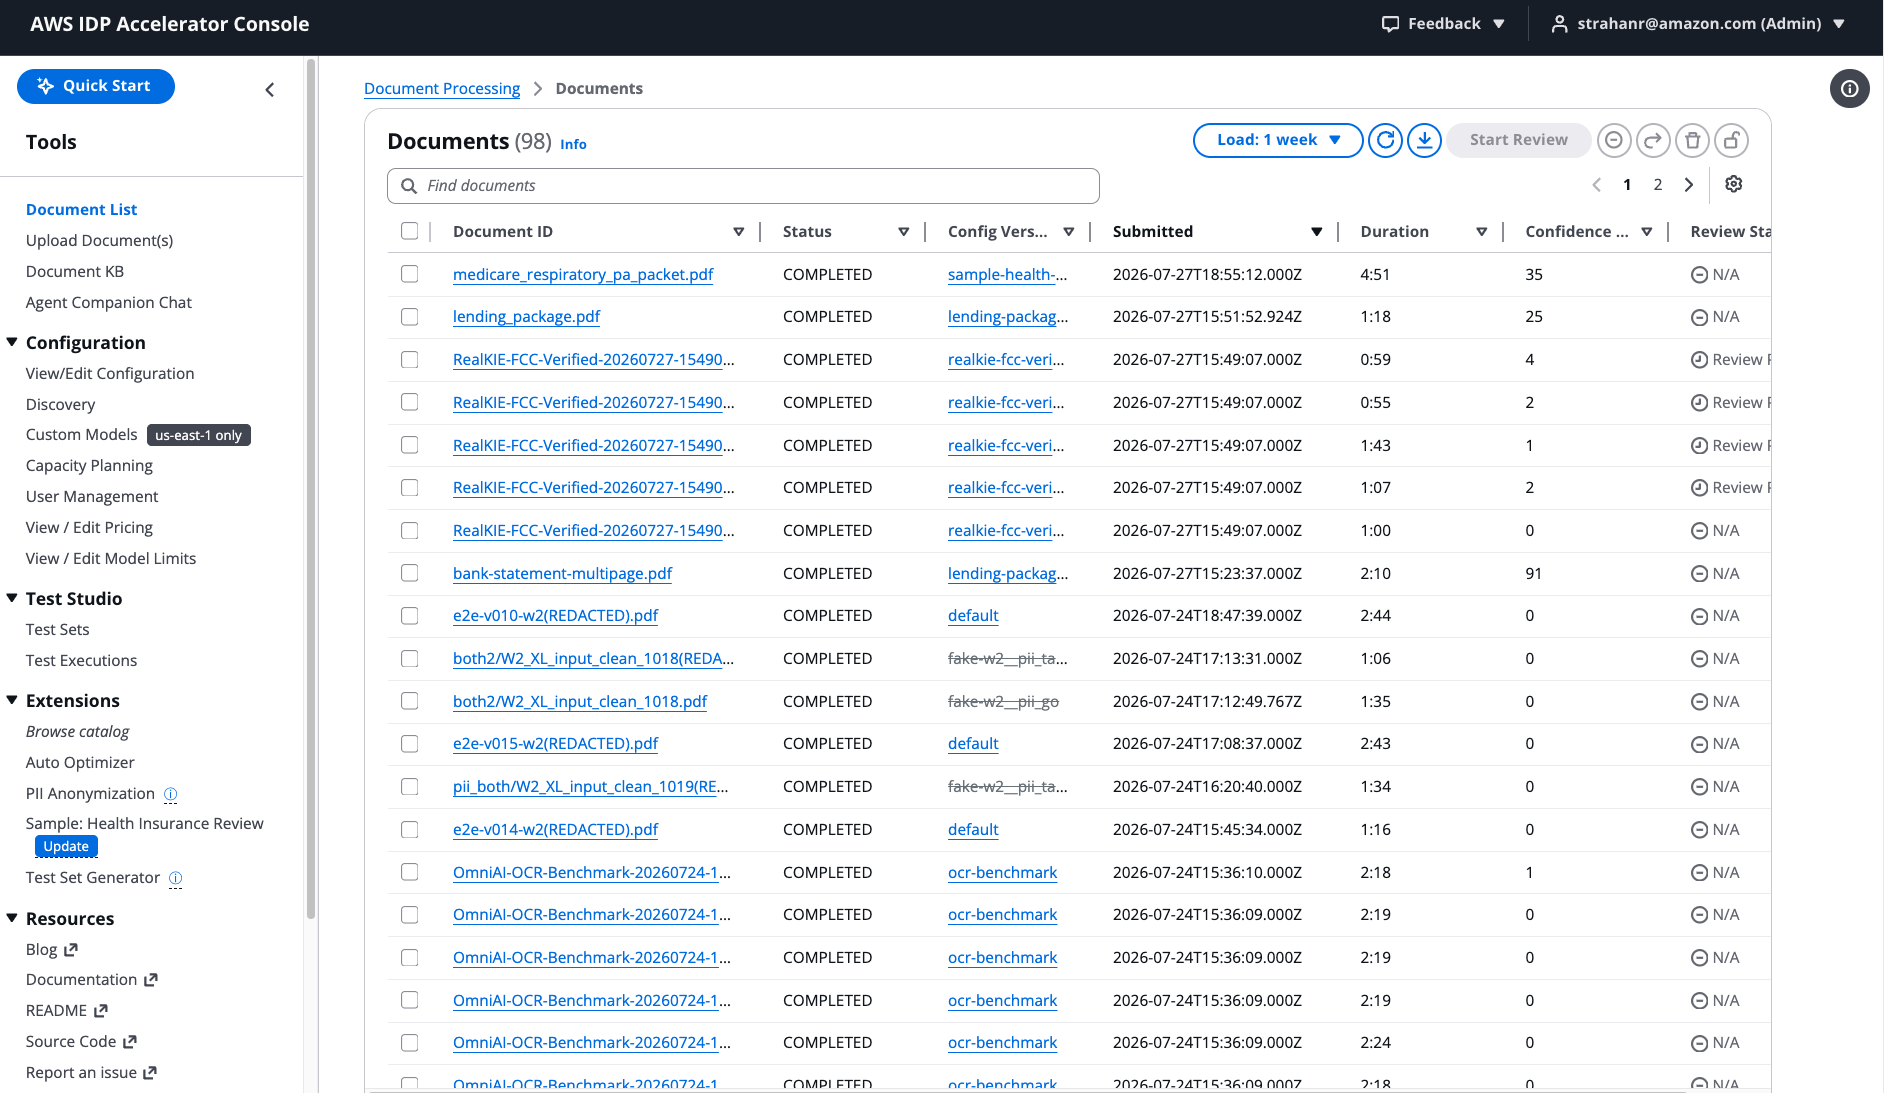Collapse the Configuration section
This screenshot has height=1093, width=1884.
[12, 343]
